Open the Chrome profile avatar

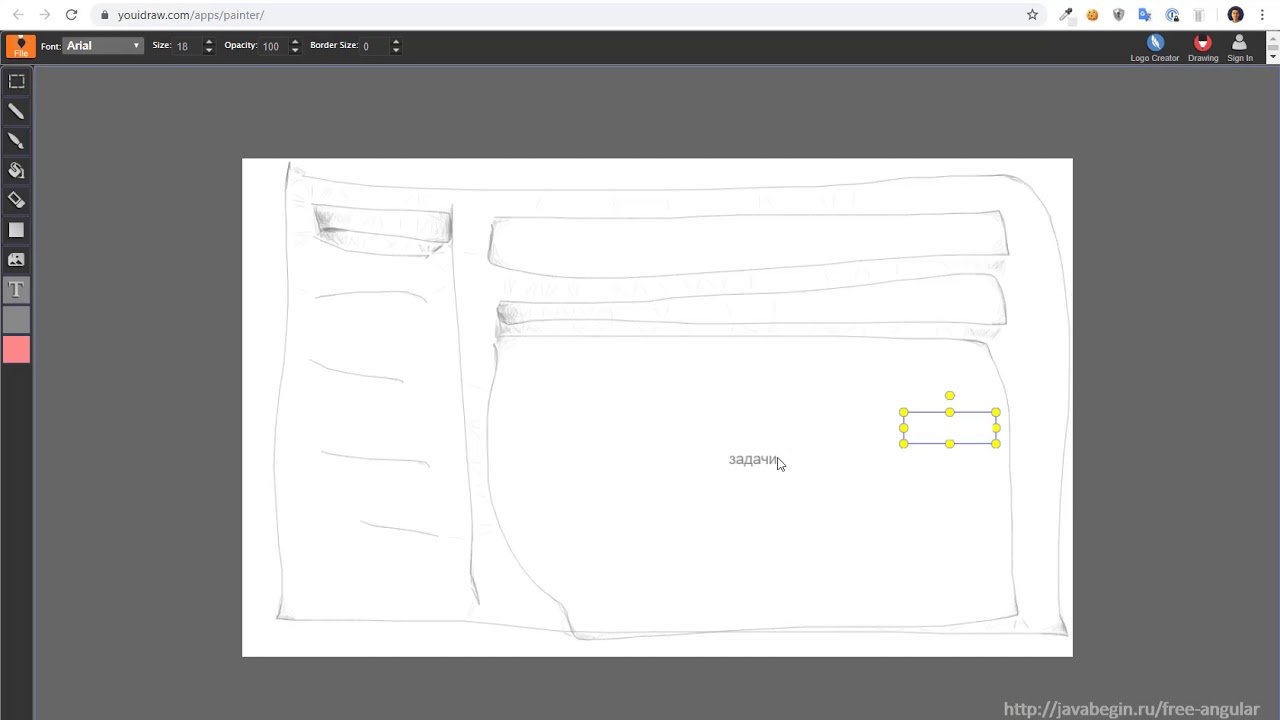point(1235,15)
